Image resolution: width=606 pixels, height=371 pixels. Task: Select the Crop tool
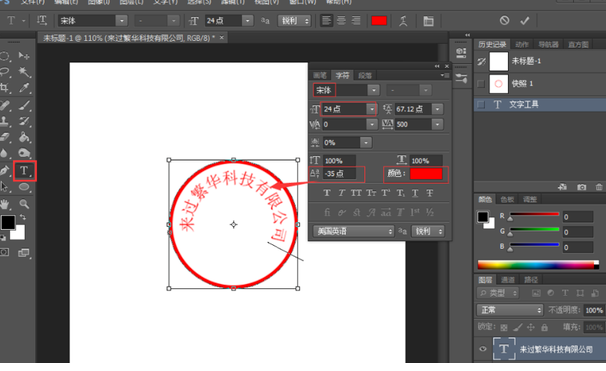click(5, 88)
